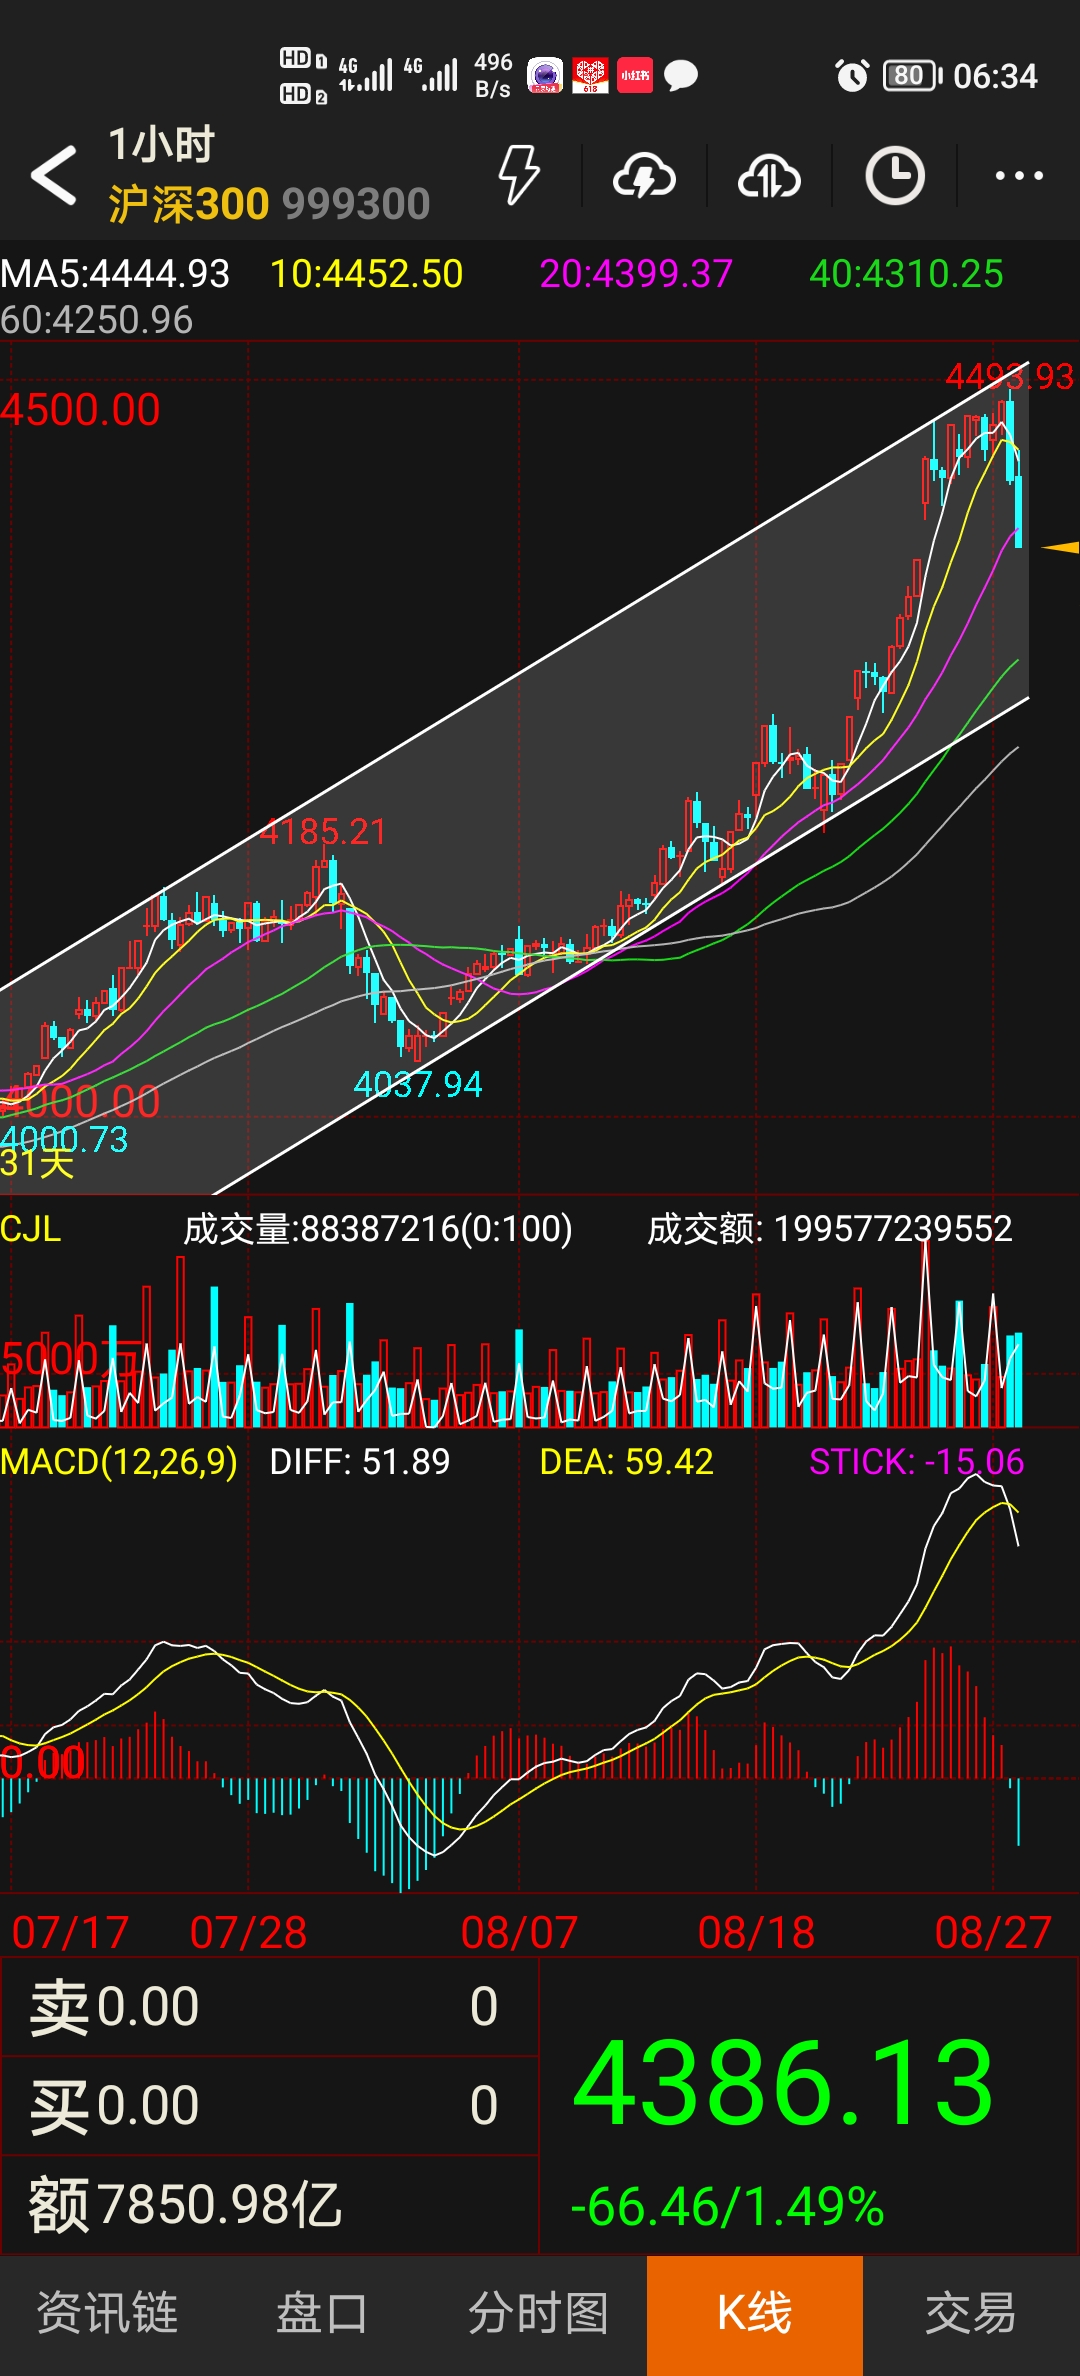Open the 1小时 period selector
Viewport: 1080px width, 2376px height.
(x=162, y=145)
